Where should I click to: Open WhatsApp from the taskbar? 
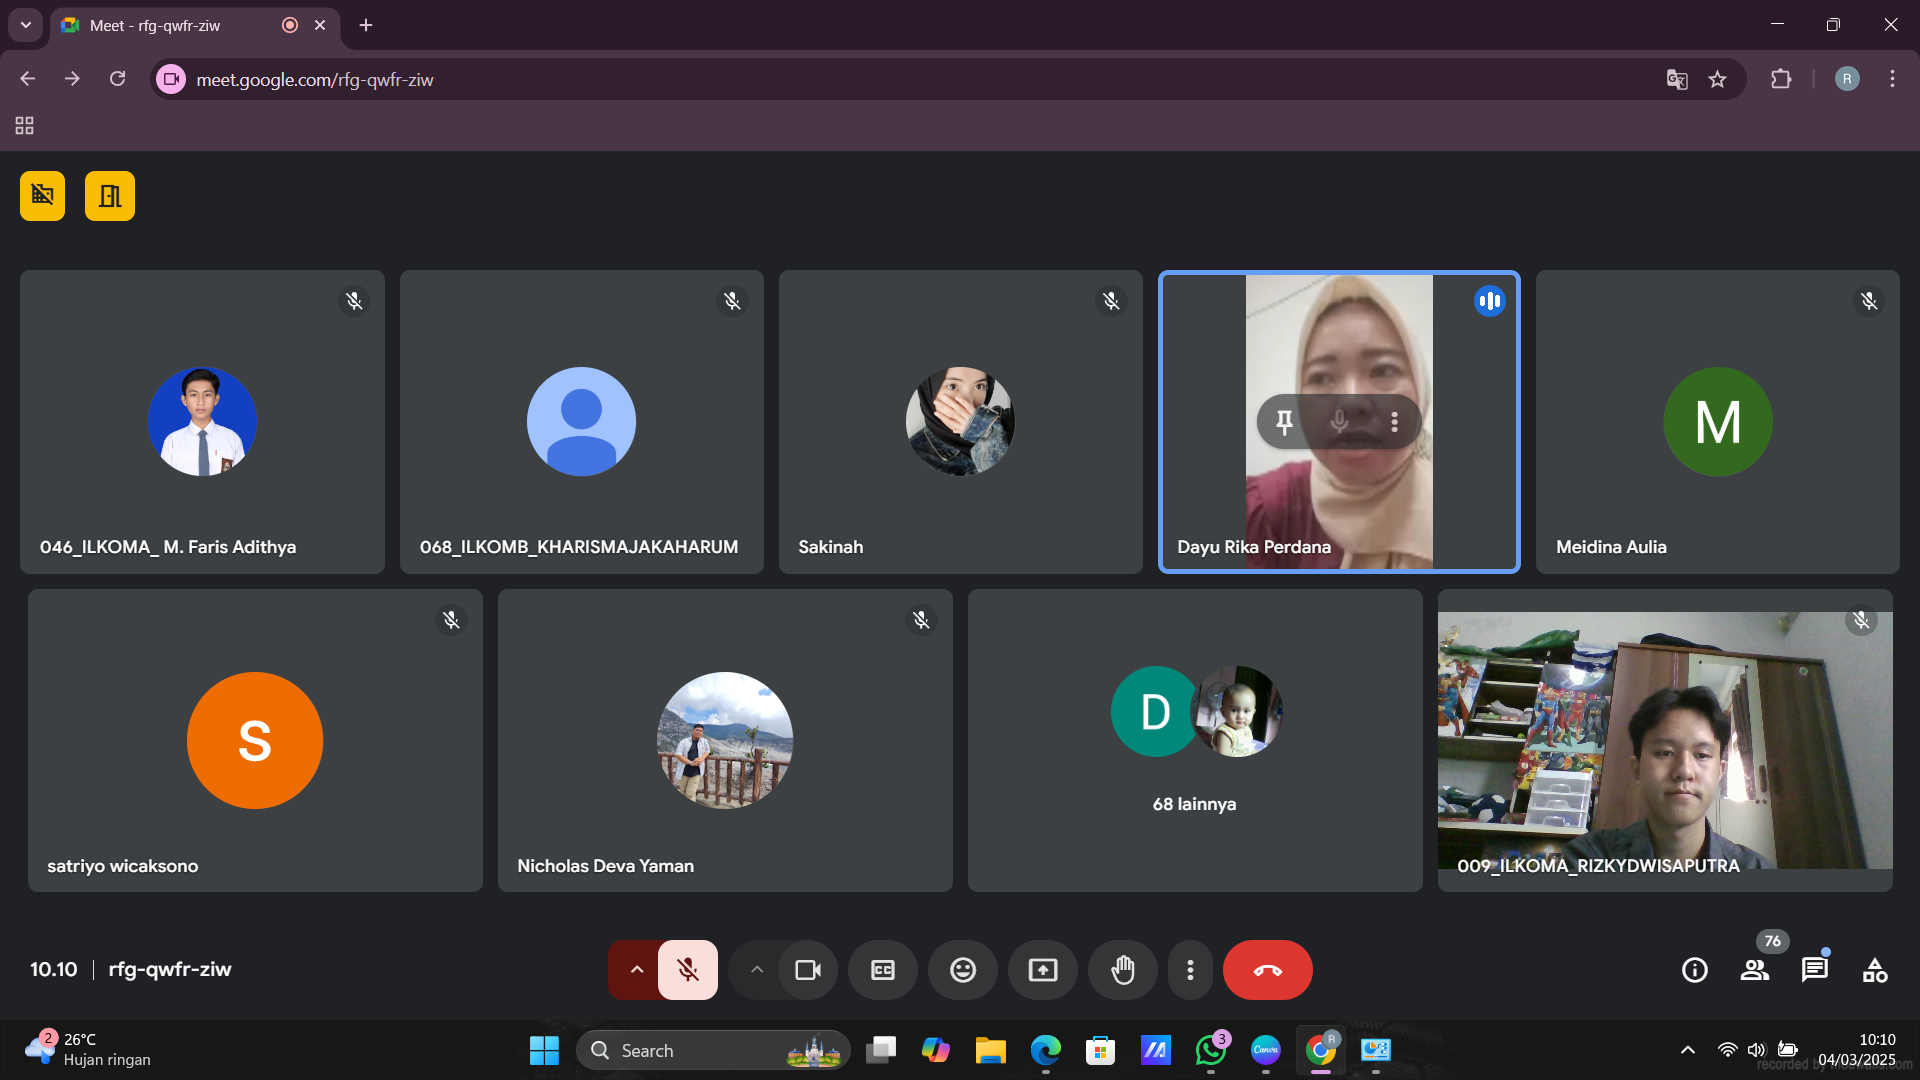(x=1210, y=1050)
